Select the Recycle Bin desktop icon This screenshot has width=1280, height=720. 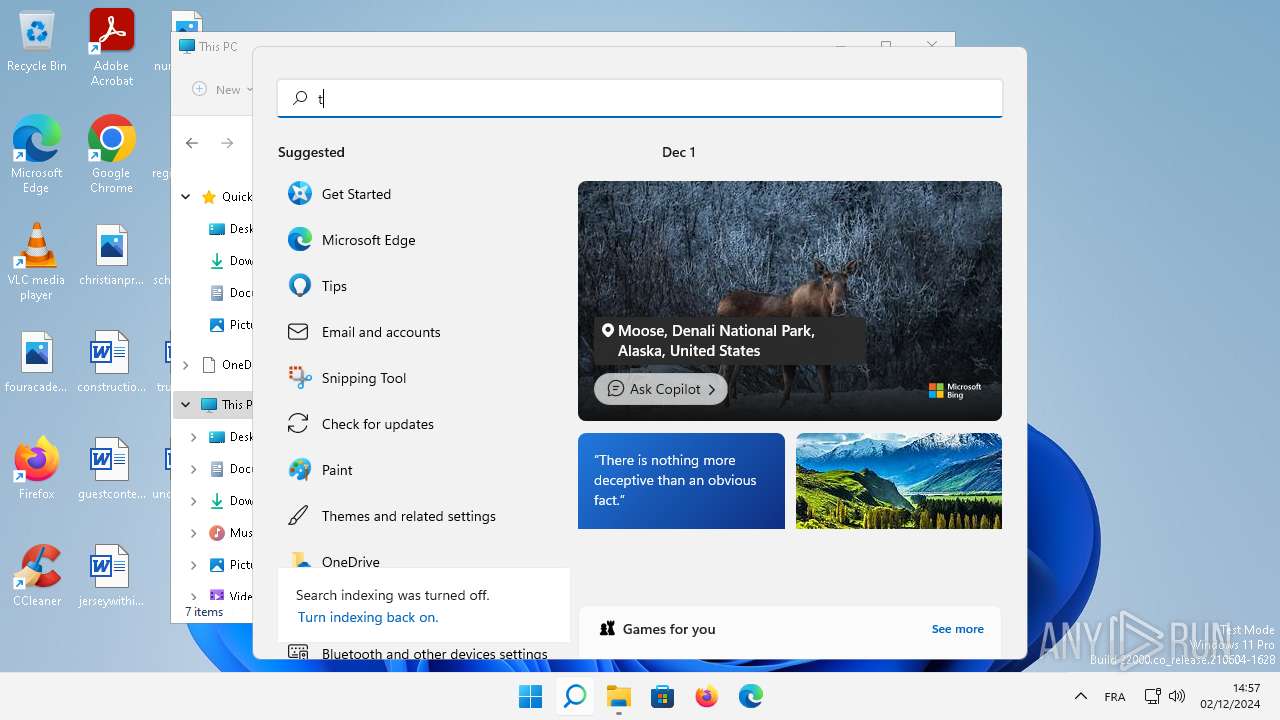(37, 42)
